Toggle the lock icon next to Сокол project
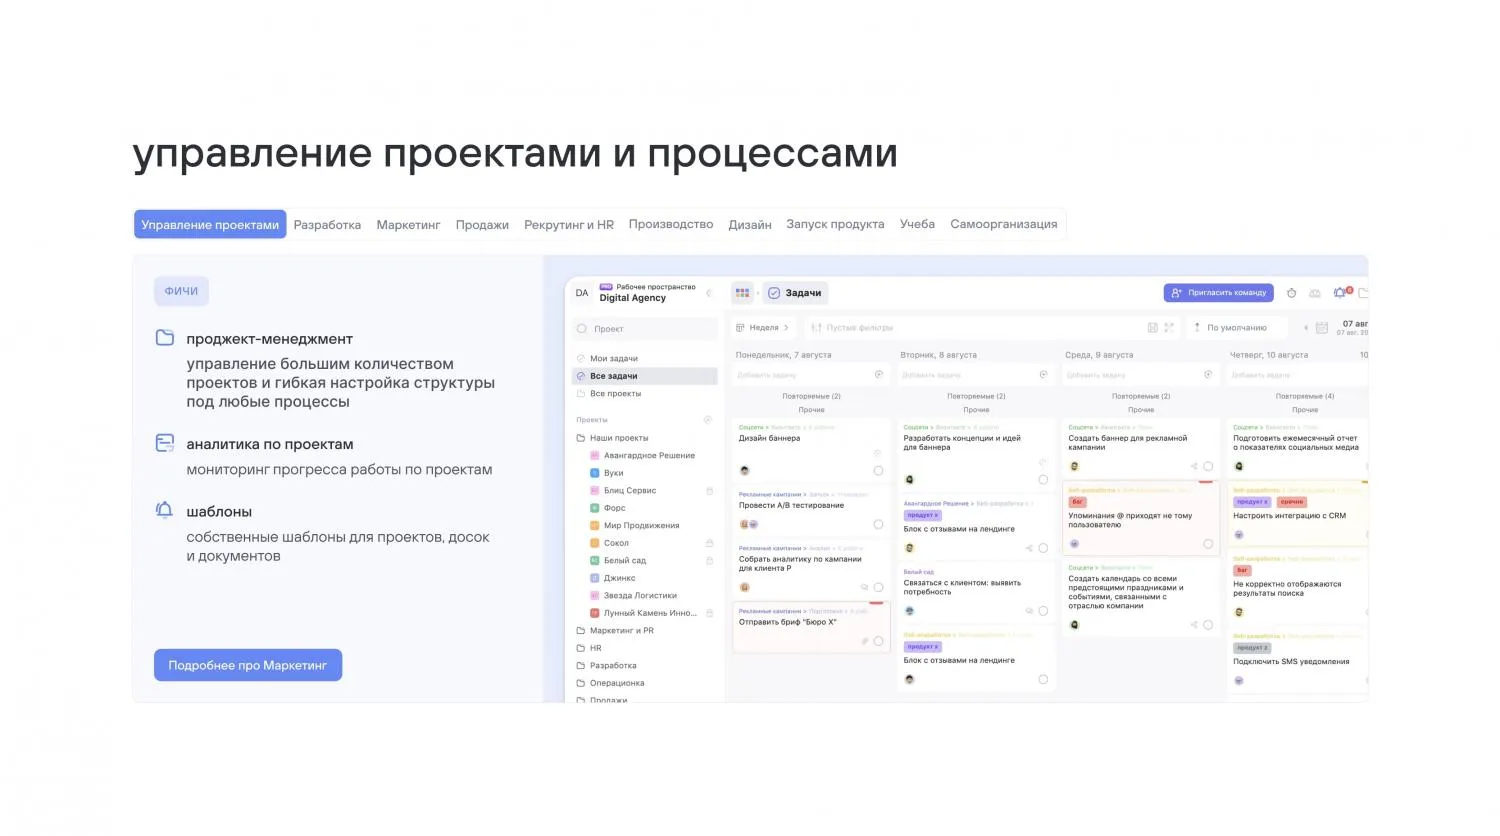 point(709,542)
